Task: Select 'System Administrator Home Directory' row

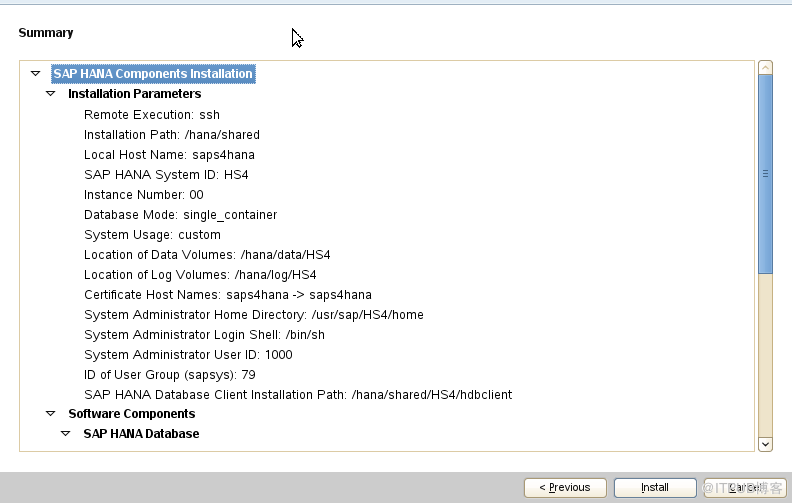Action: (x=254, y=315)
